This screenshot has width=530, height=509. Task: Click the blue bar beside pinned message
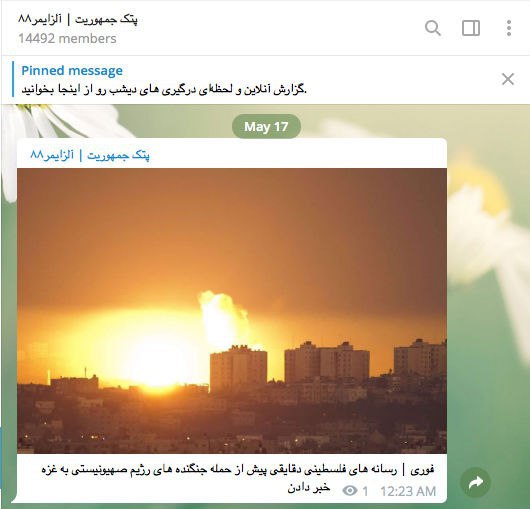13,79
